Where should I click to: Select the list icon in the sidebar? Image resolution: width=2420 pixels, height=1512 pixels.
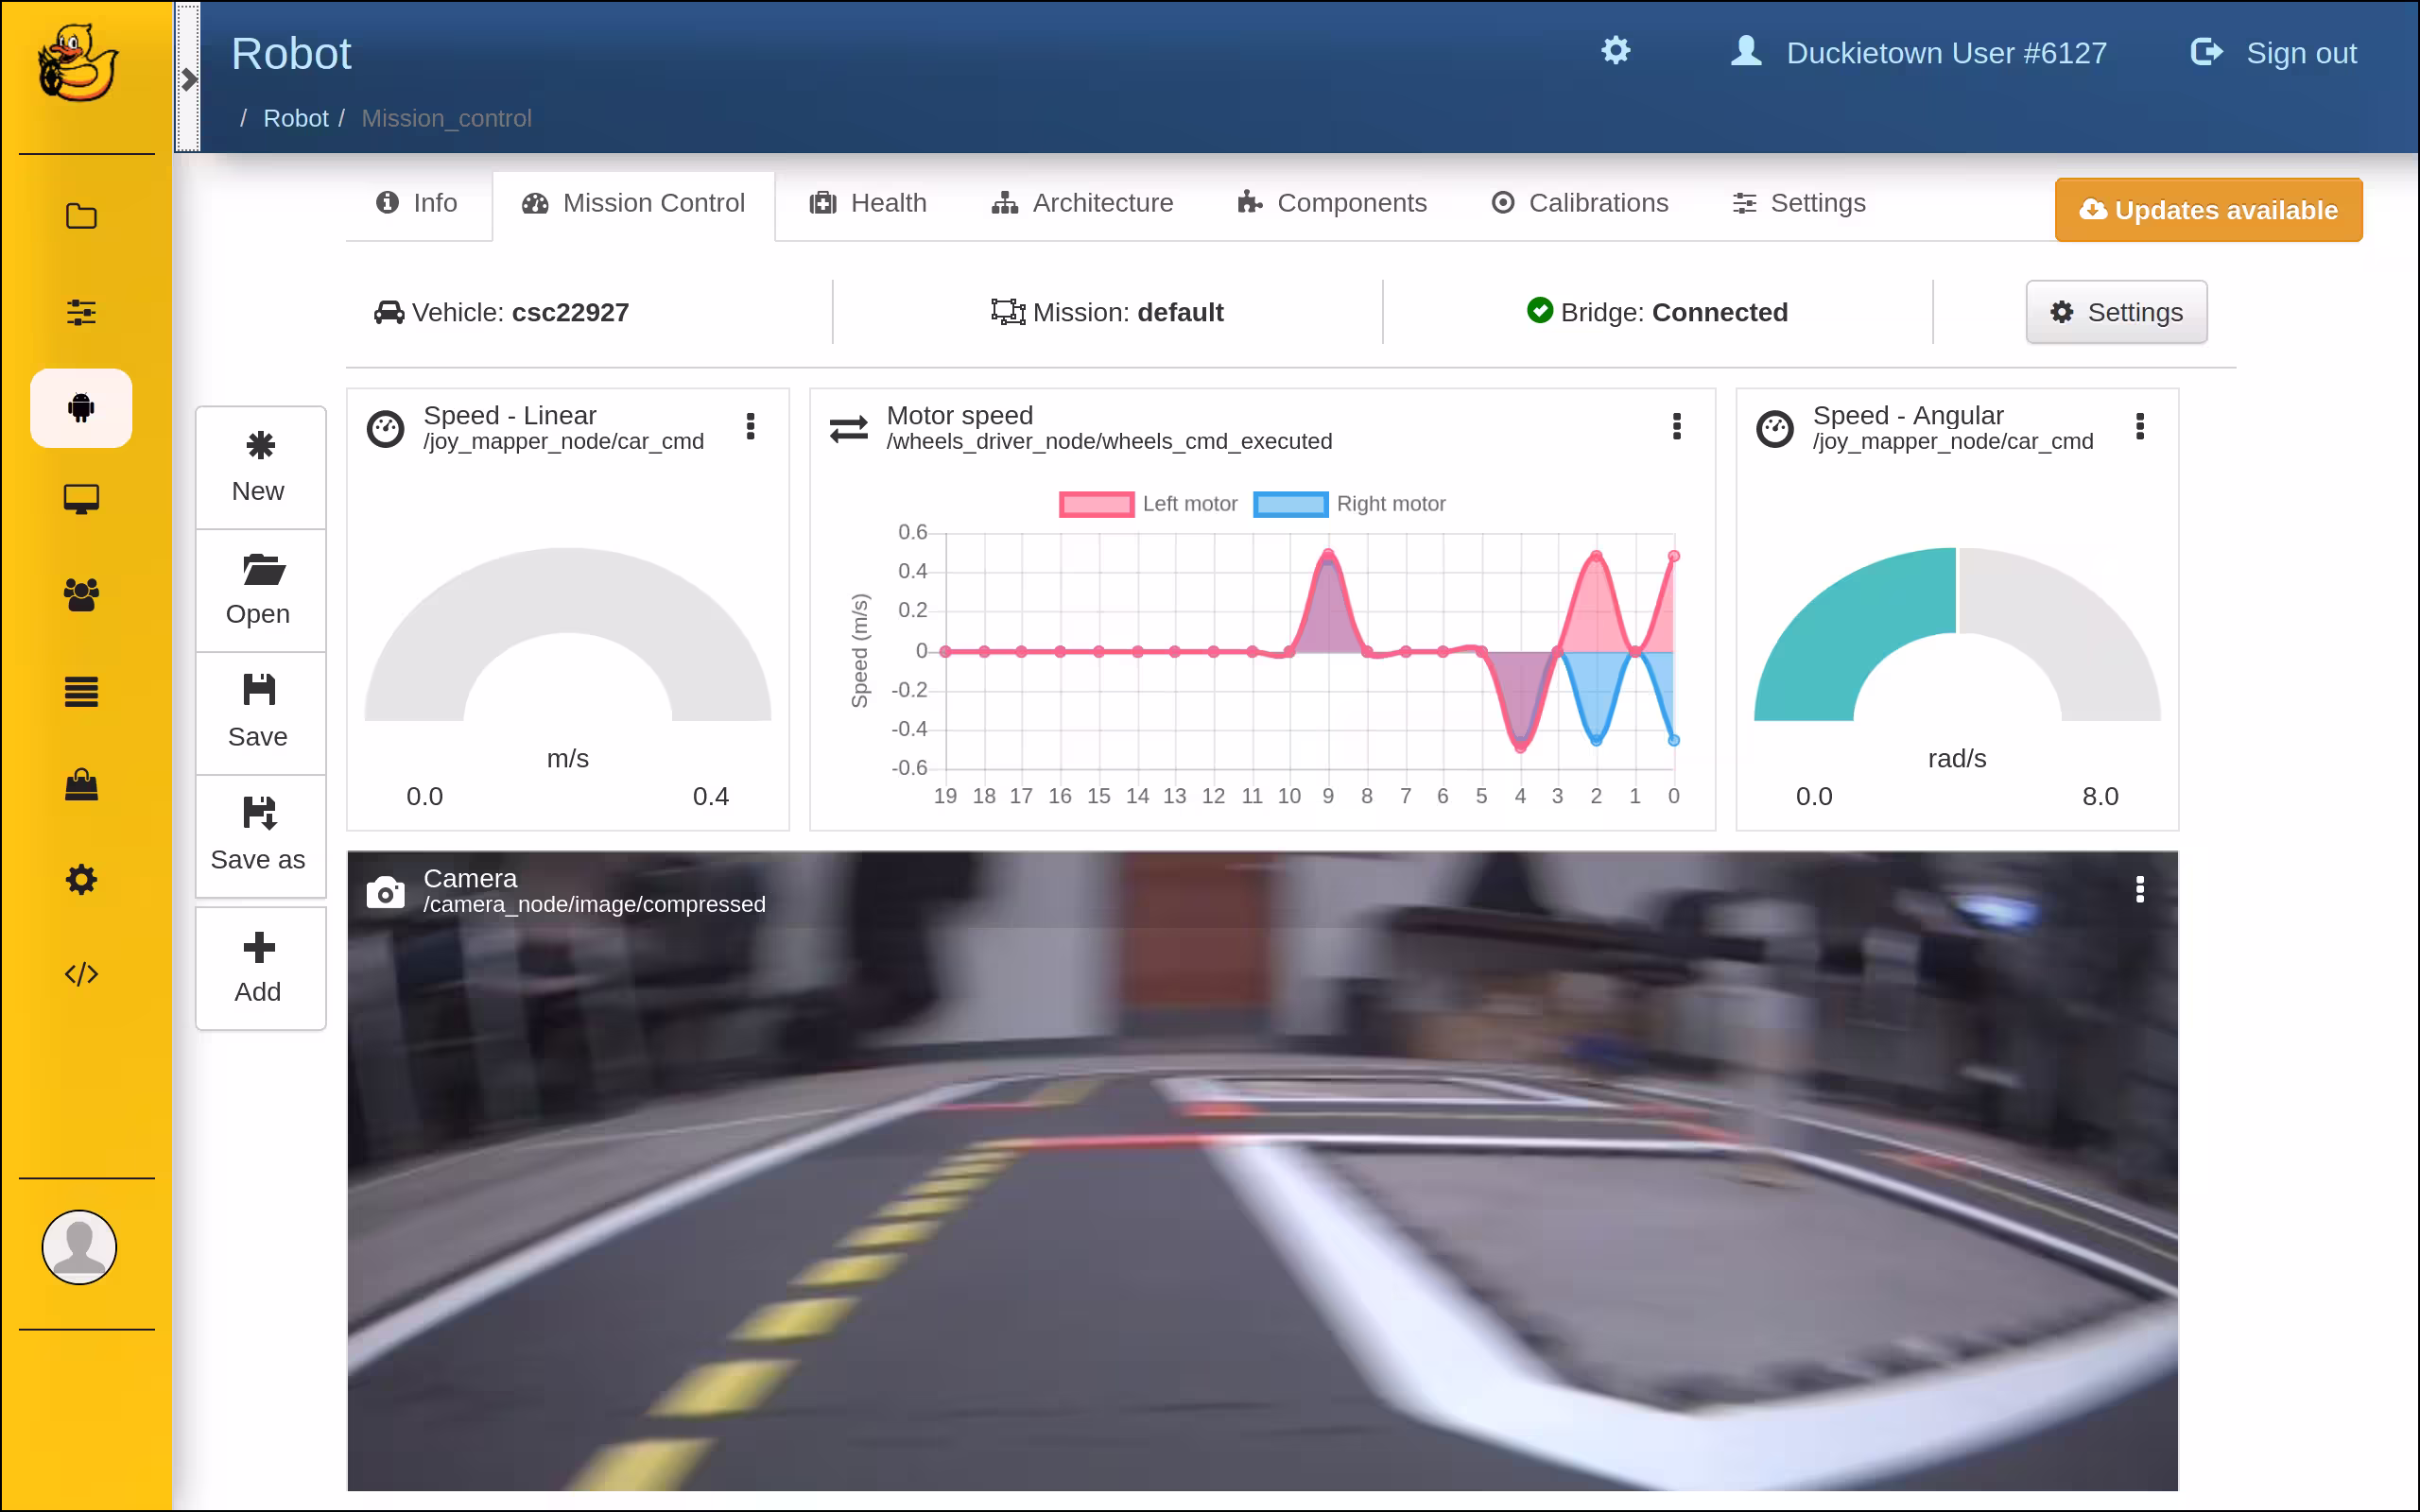80,691
